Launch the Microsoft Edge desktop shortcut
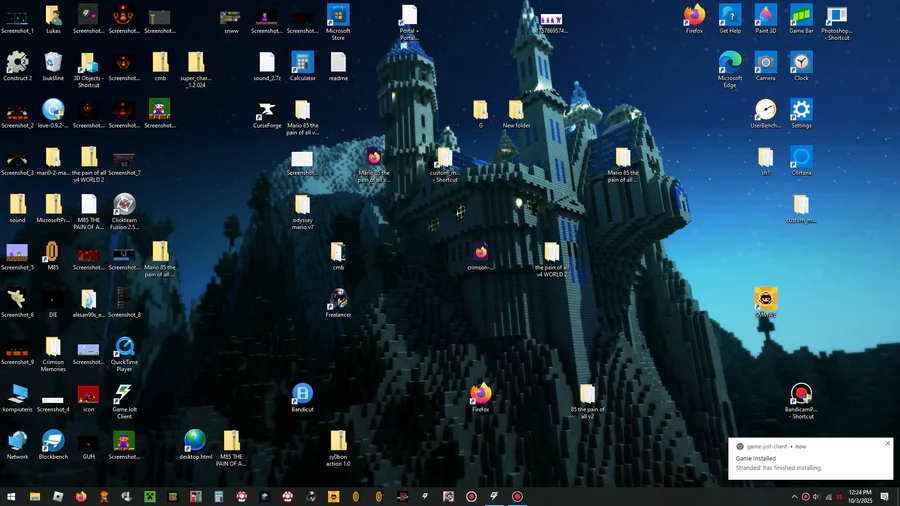Image resolution: width=900 pixels, height=506 pixels. pyautogui.click(x=730, y=69)
